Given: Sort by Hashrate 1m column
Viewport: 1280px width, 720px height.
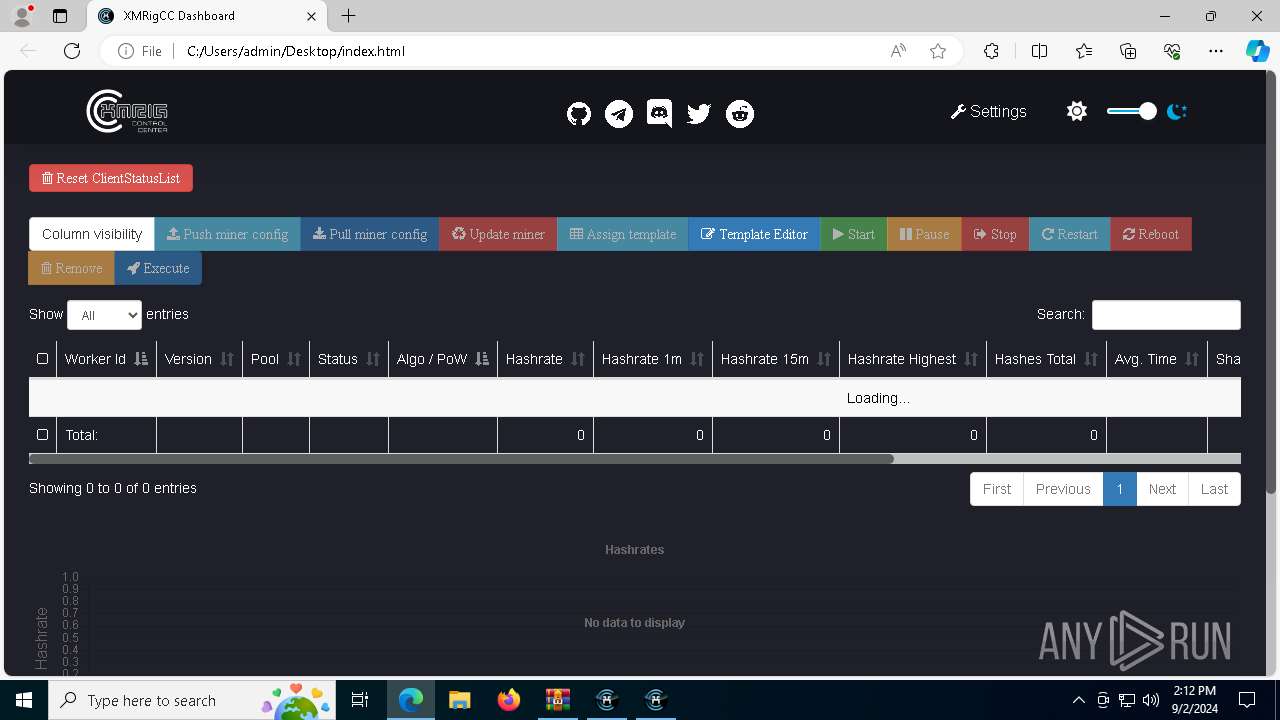Looking at the screenshot, I should [653, 359].
